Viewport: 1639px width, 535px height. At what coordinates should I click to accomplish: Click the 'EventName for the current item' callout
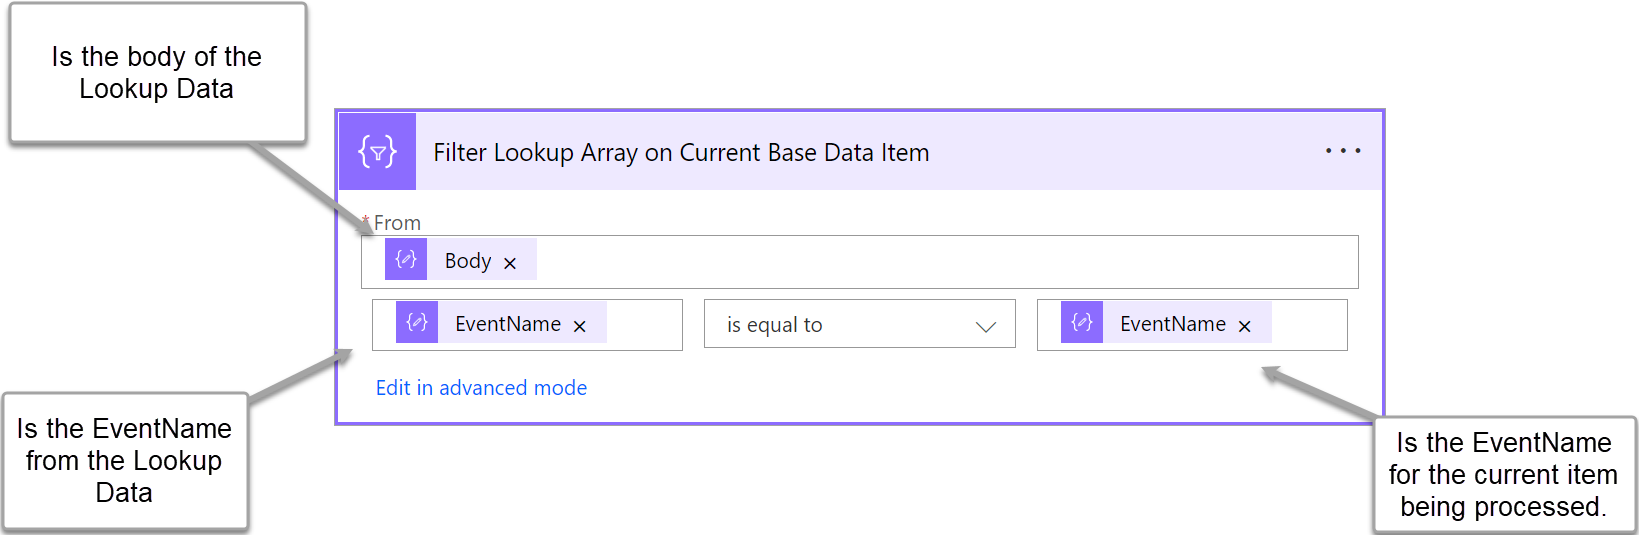tap(1503, 475)
